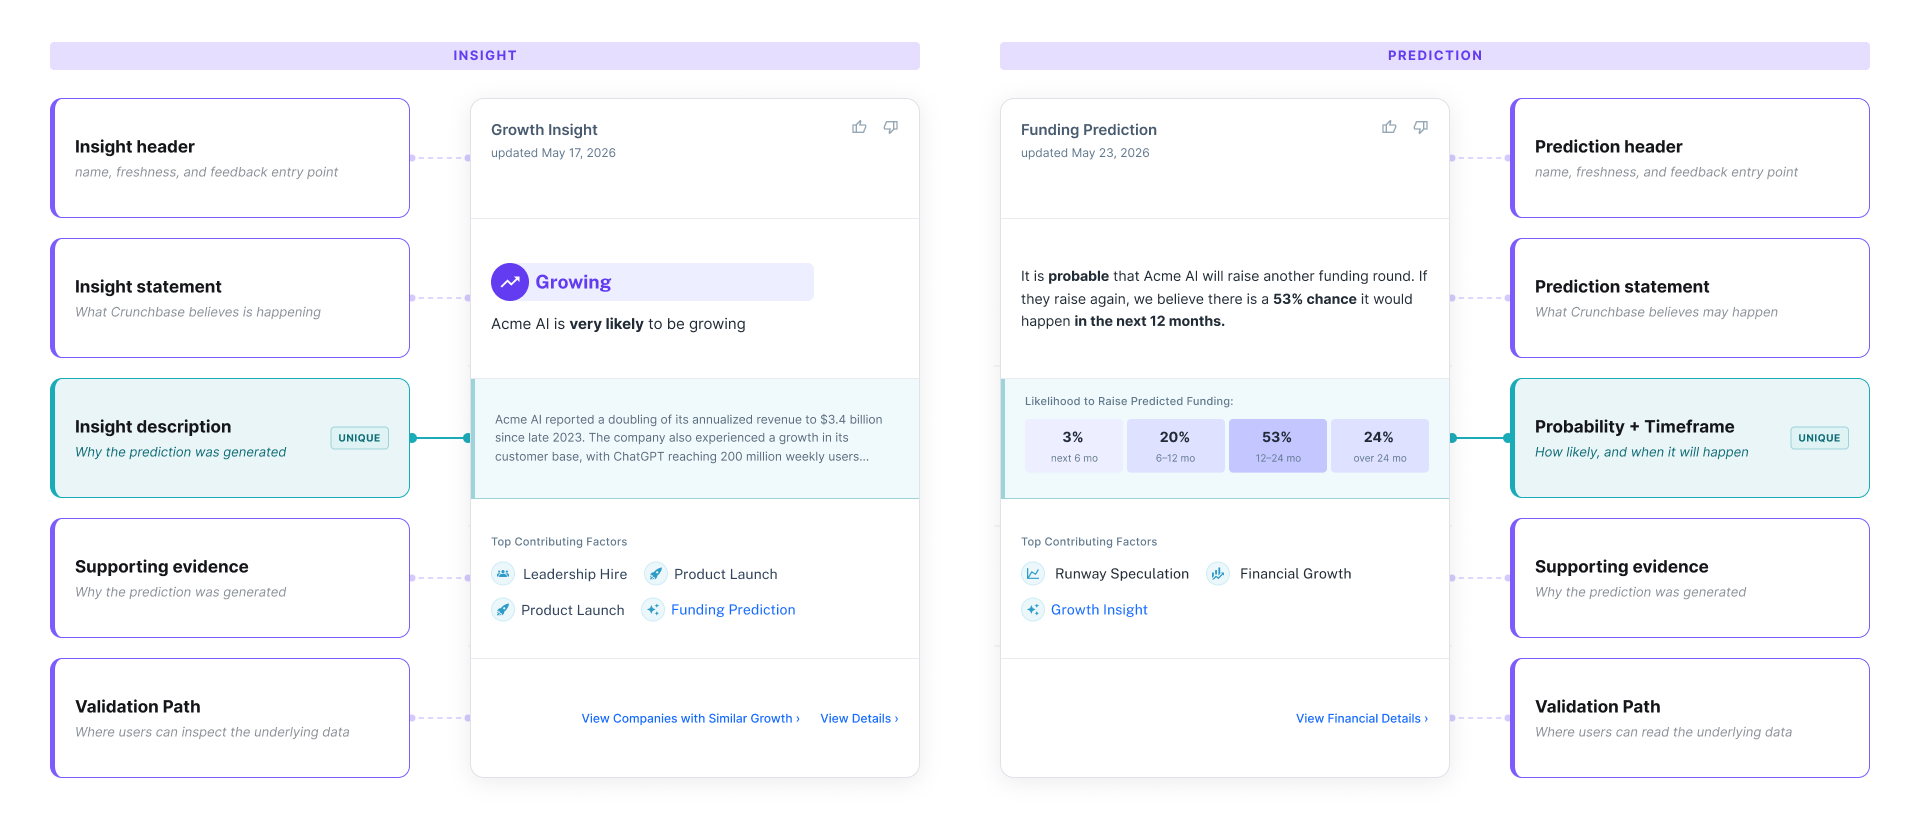Click the Insight description UNIQUE badge
Viewport: 1920px width, 820px height.
click(359, 438)
